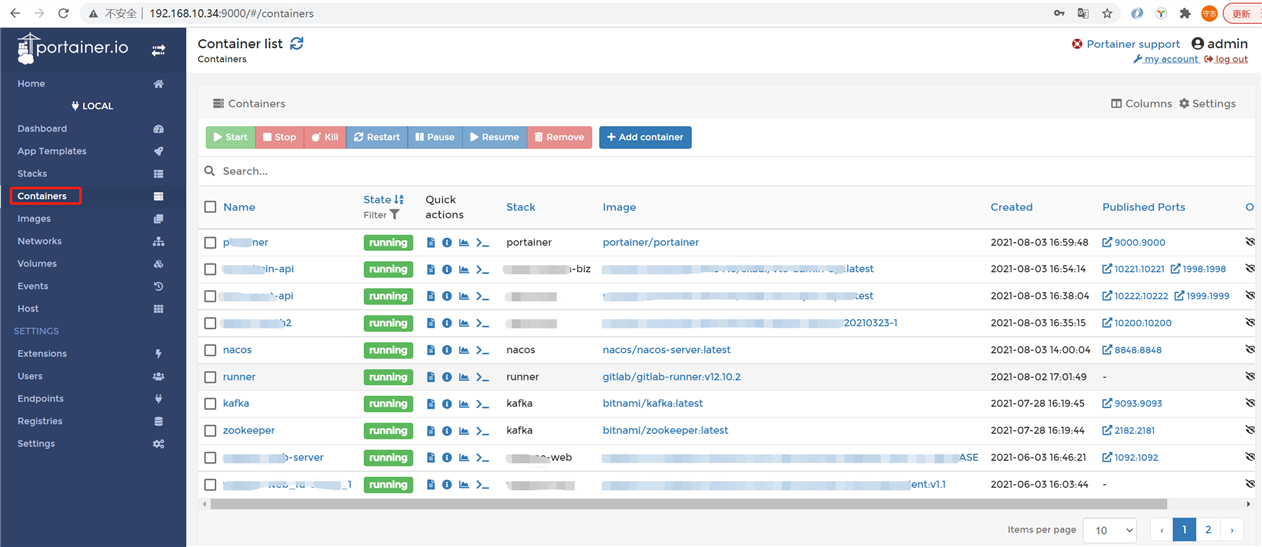Open logs icon for zookeeper container
The height and width of the screenshot is (547, 1262).
tap(431, 431)
